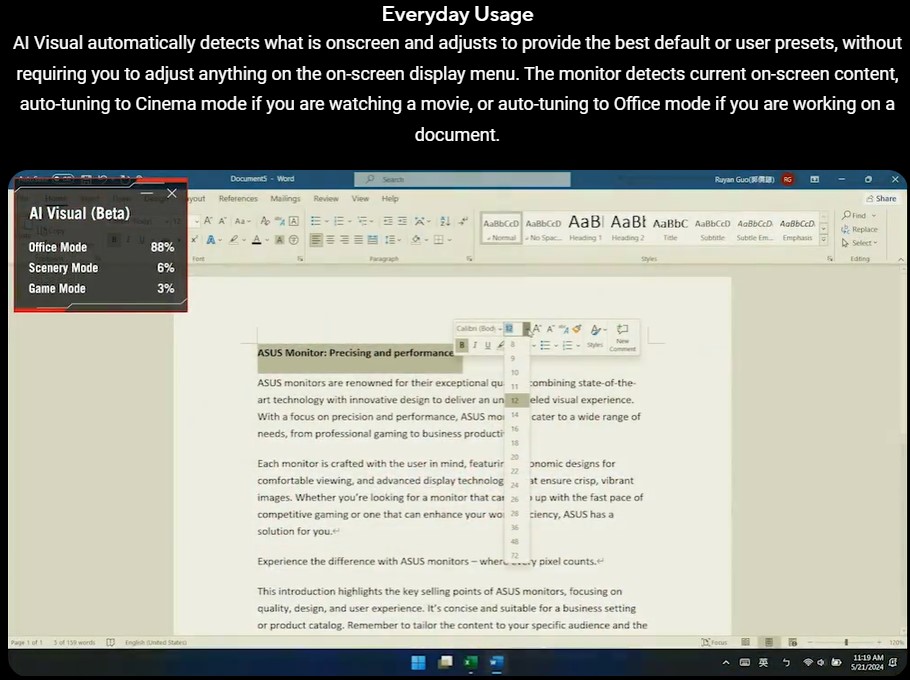Open the Windows Start menu
Screen dimensions: 910x680
[x=417, y=662]
